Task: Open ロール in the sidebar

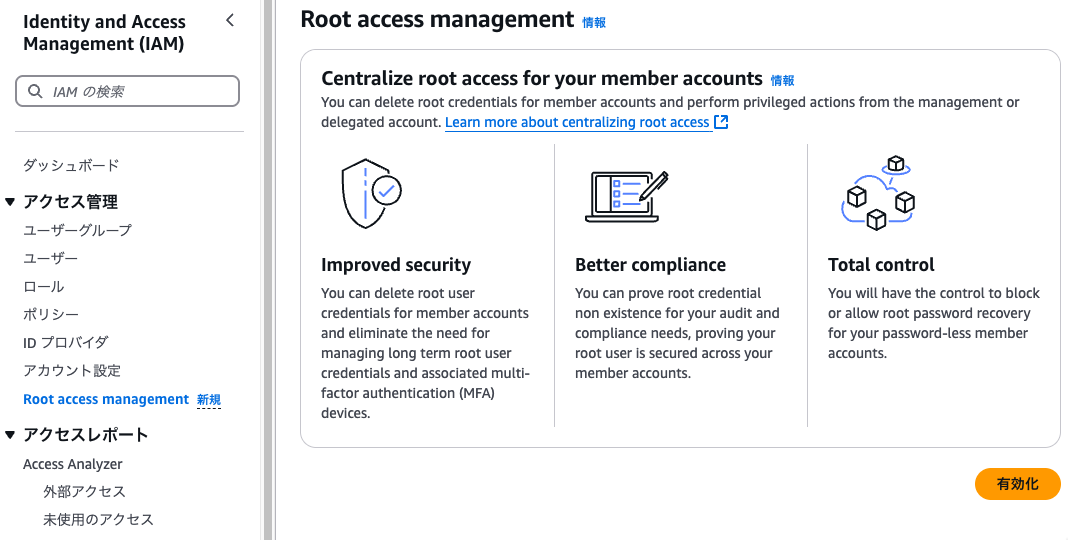Action: pyautogui.click(x=44, y=287)
